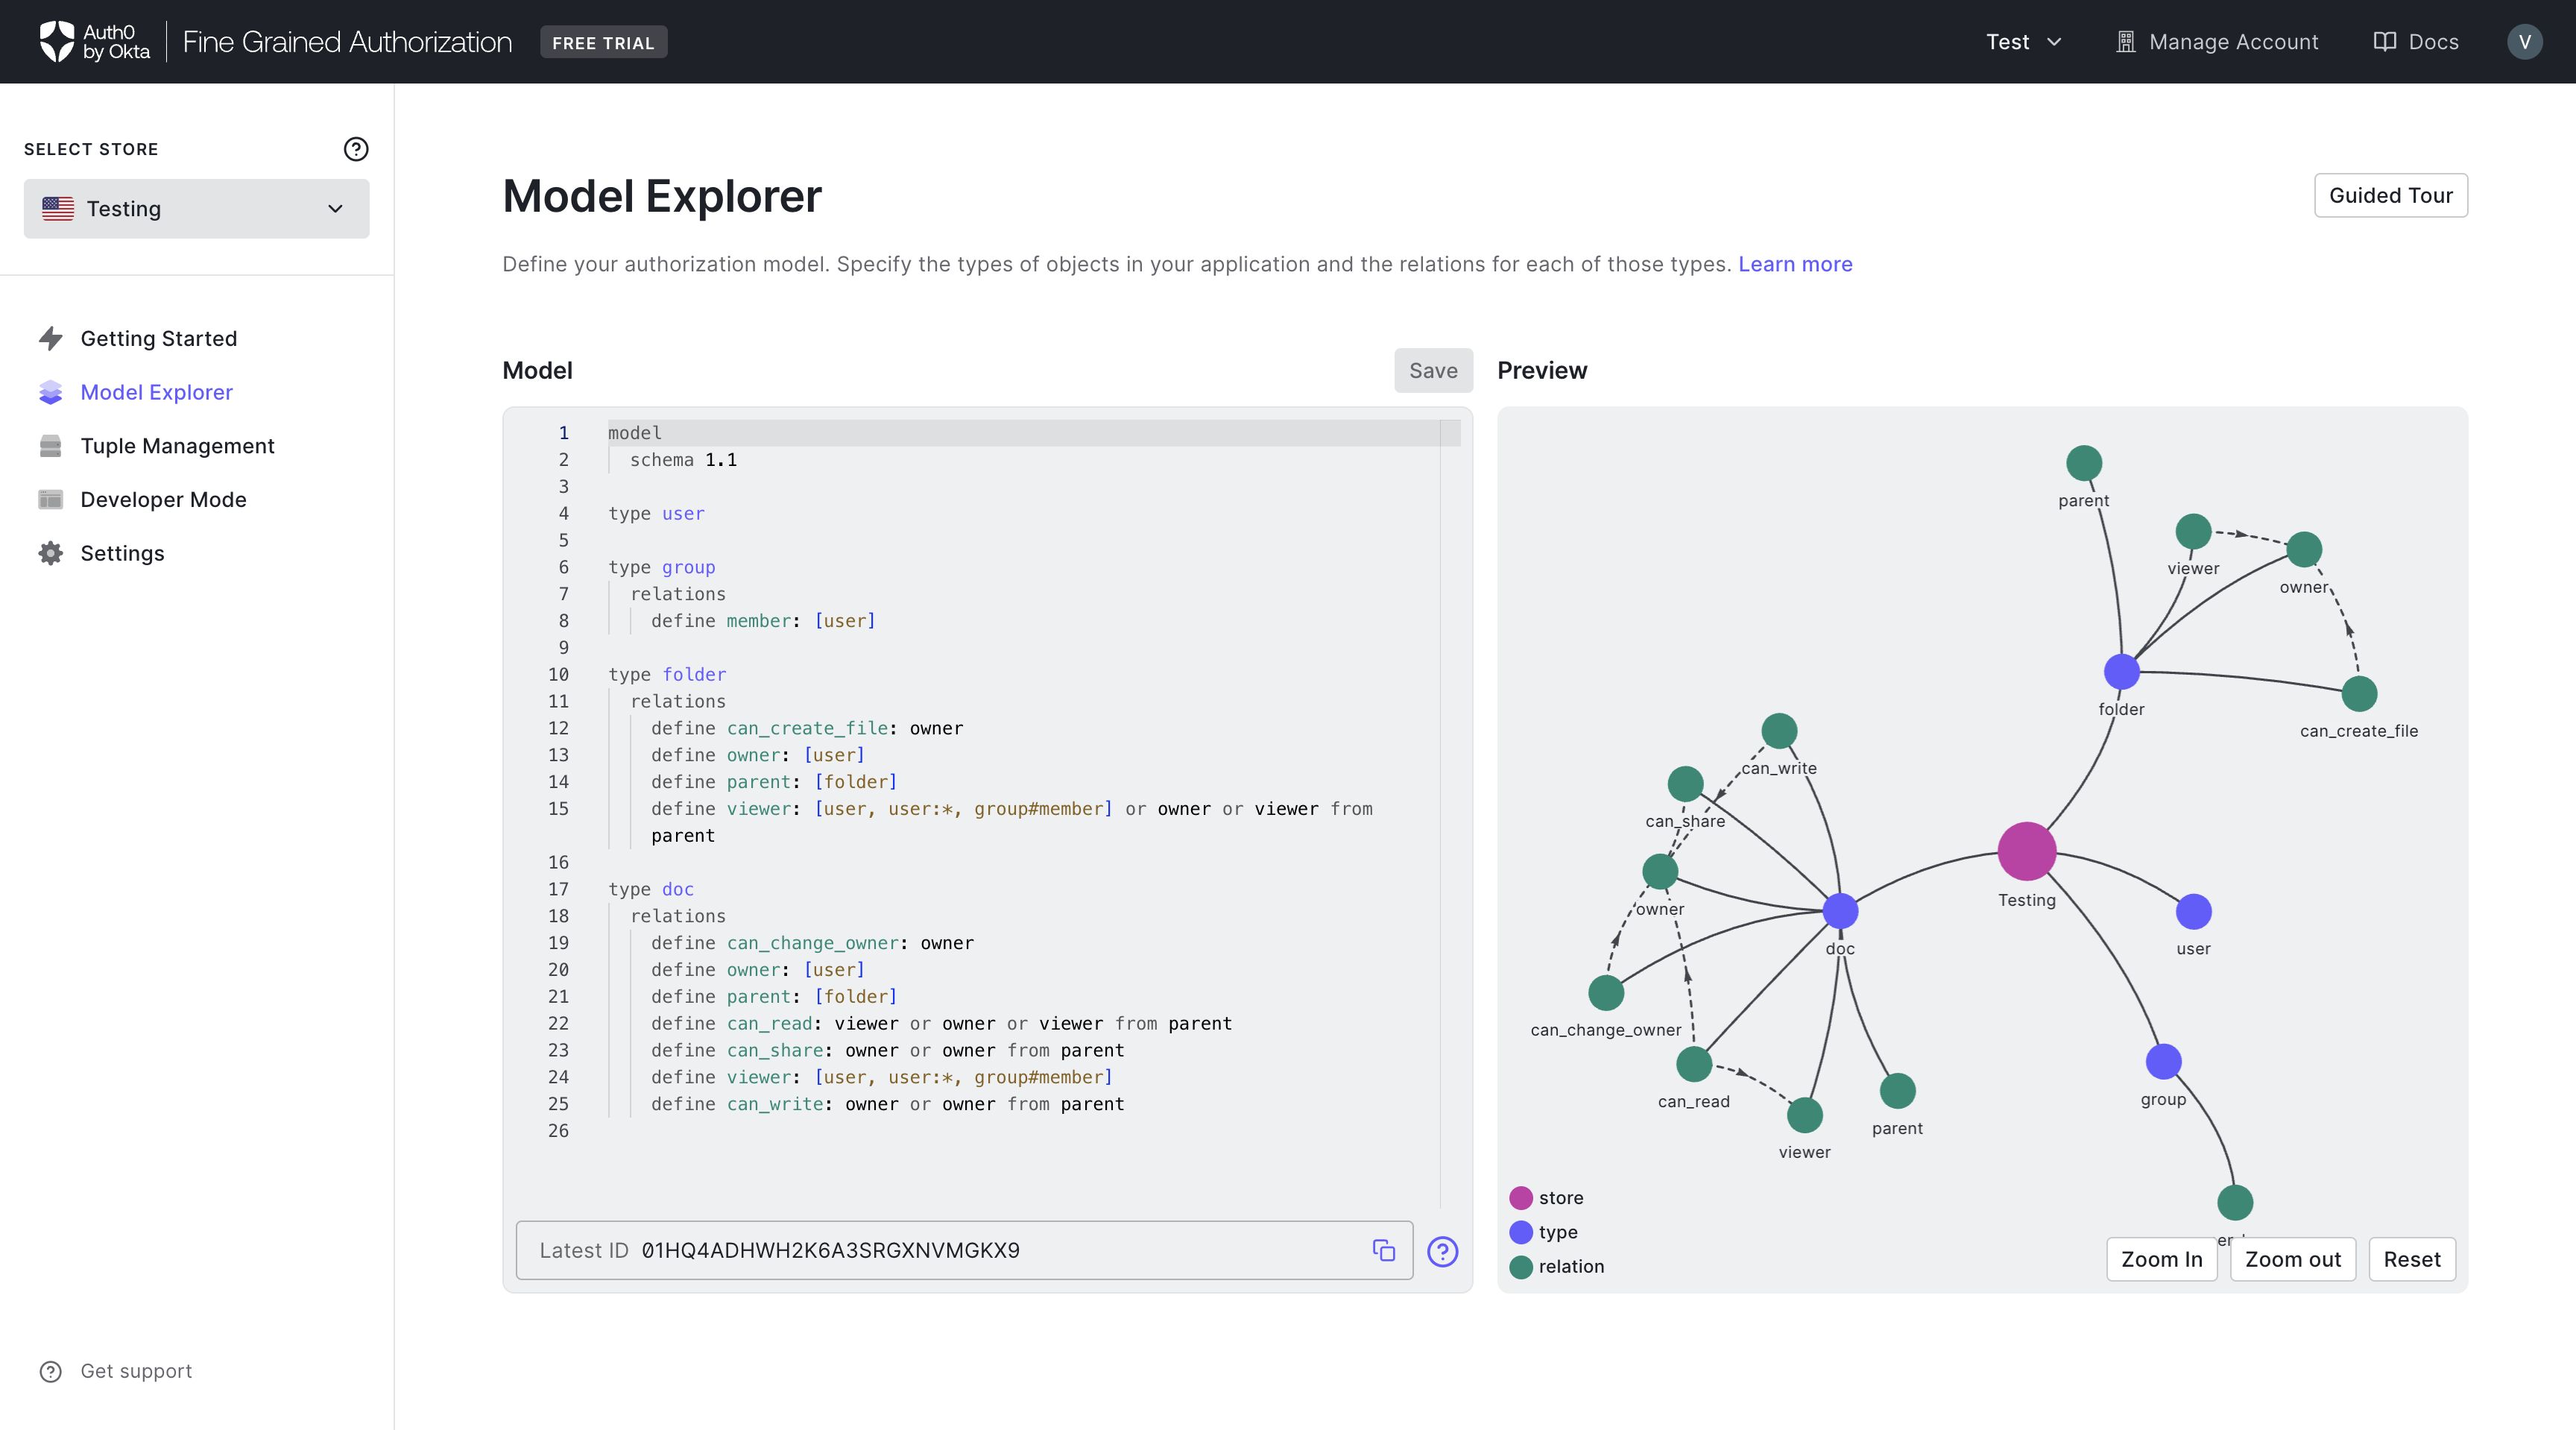Click the folder parent relation node
The width and height of the screenshot is (2576, 1430).
(2084, 463)
